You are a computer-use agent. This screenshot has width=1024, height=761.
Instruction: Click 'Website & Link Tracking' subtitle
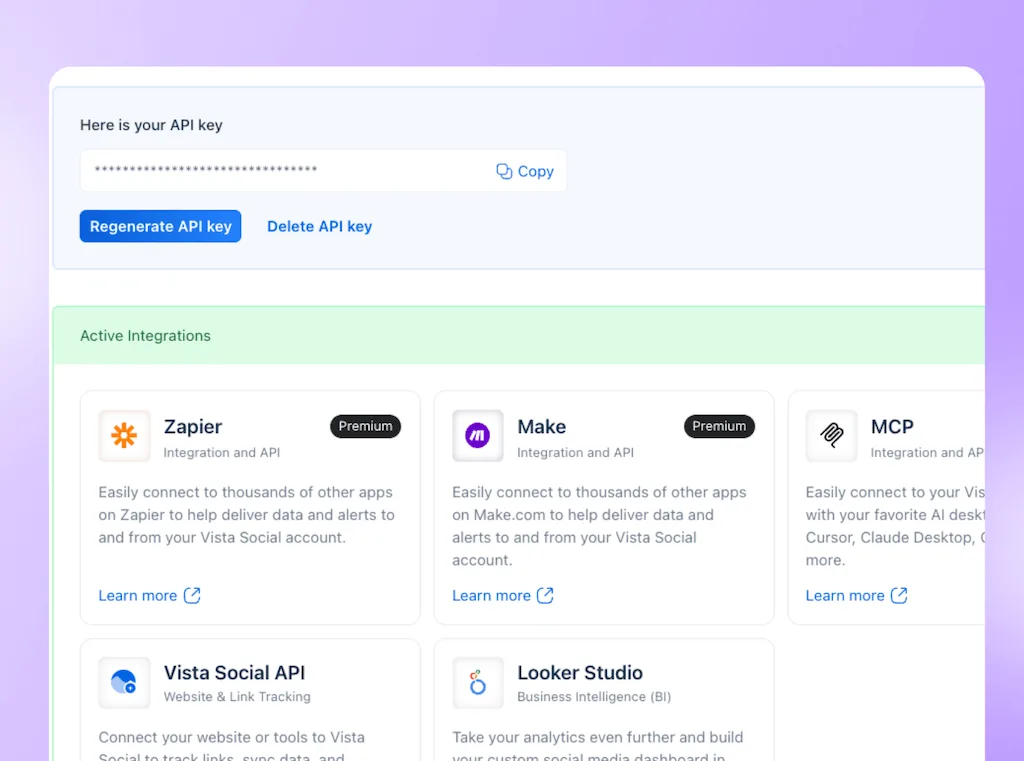237,697
